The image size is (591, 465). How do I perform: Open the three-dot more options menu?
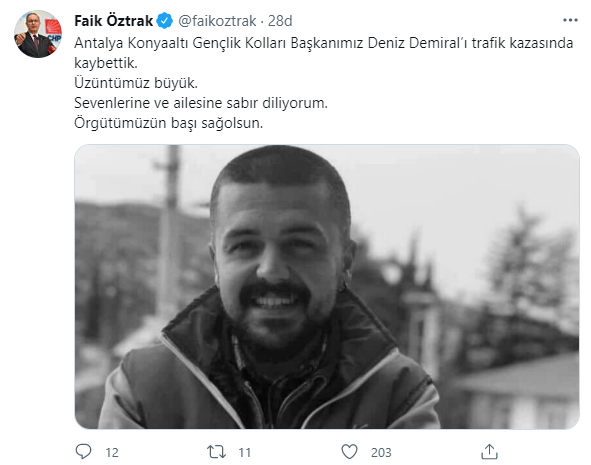tap(570, 20)
